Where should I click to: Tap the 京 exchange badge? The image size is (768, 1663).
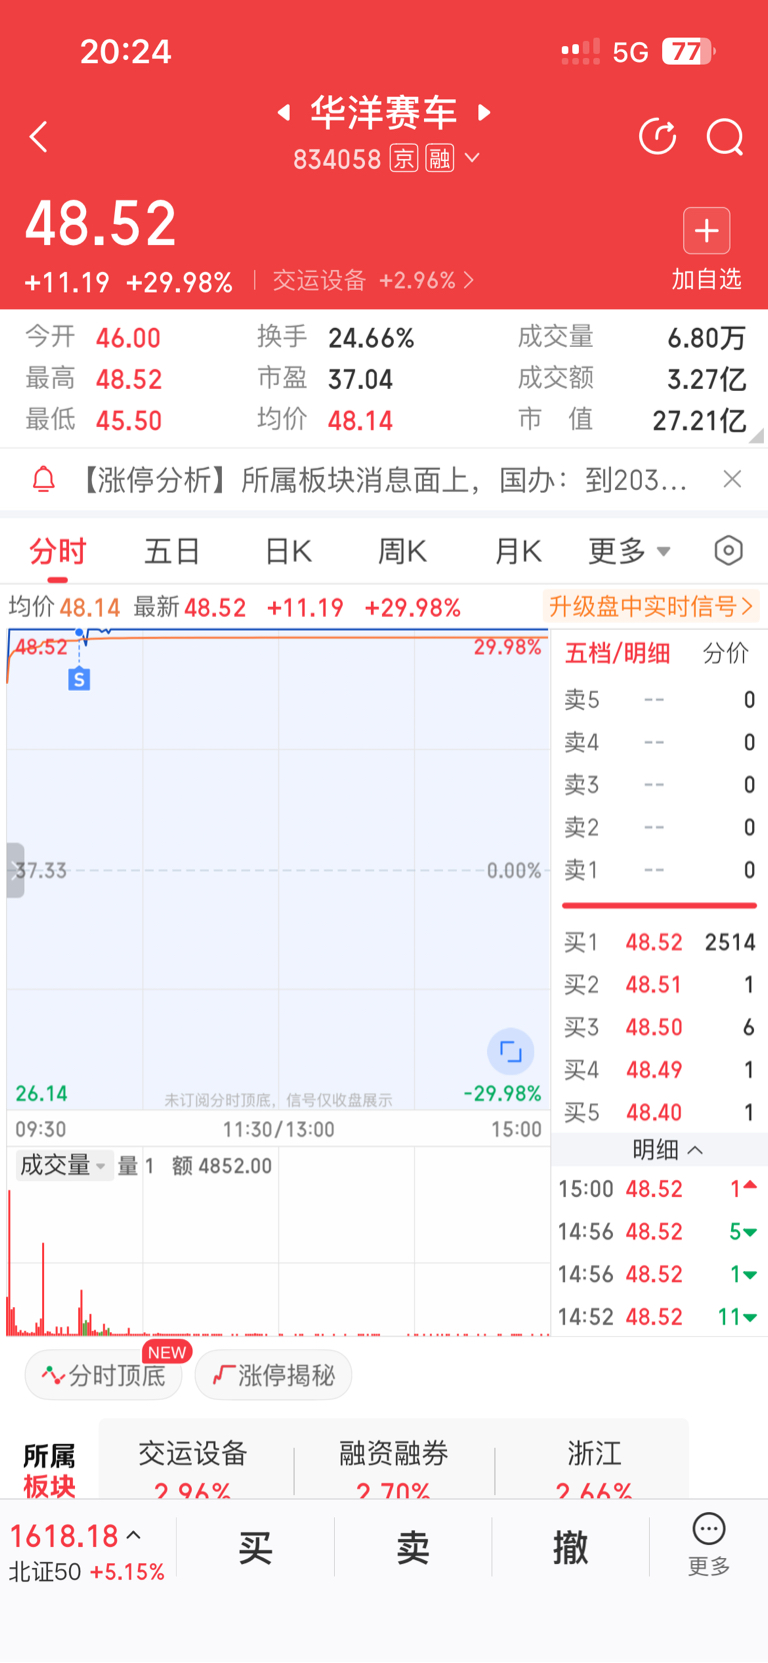(403, 158)
